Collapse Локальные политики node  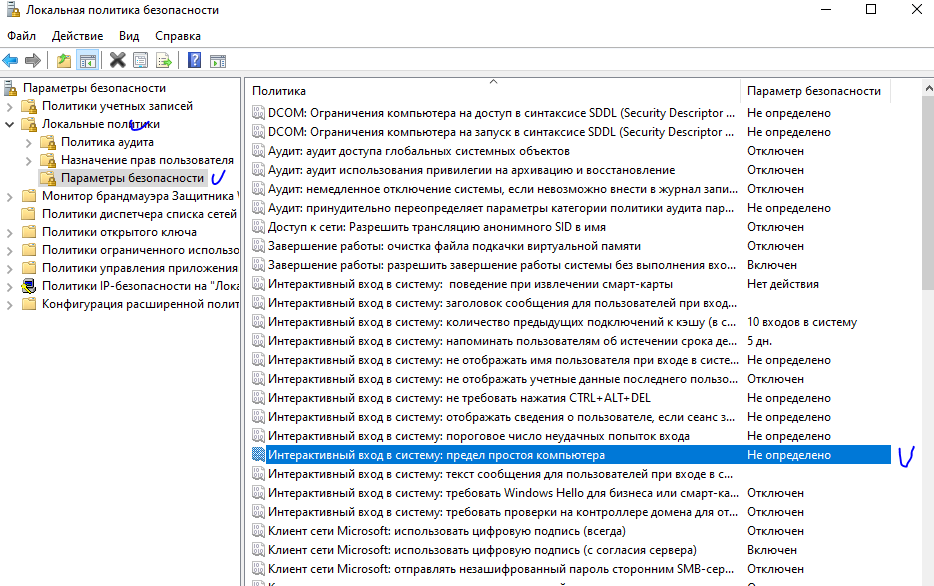tap(10, 124)
